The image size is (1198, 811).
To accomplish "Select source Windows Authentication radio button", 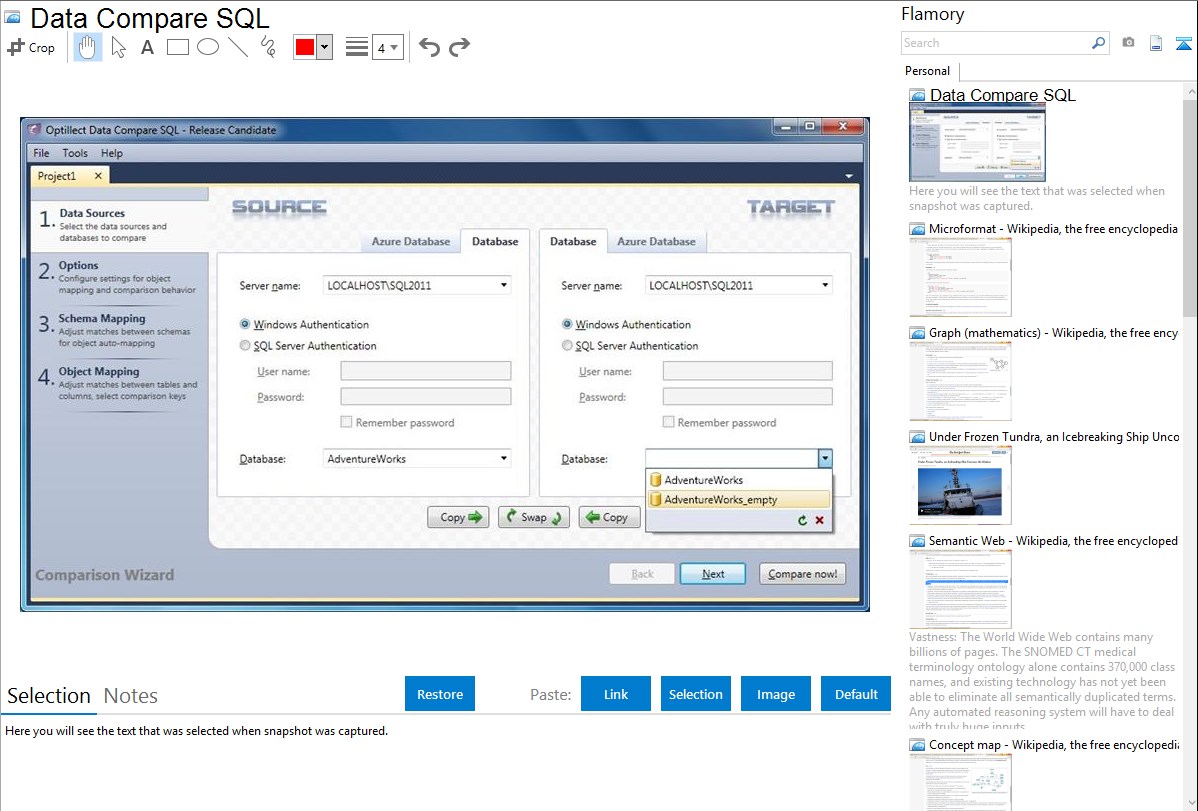I will (x=245, y=324).
